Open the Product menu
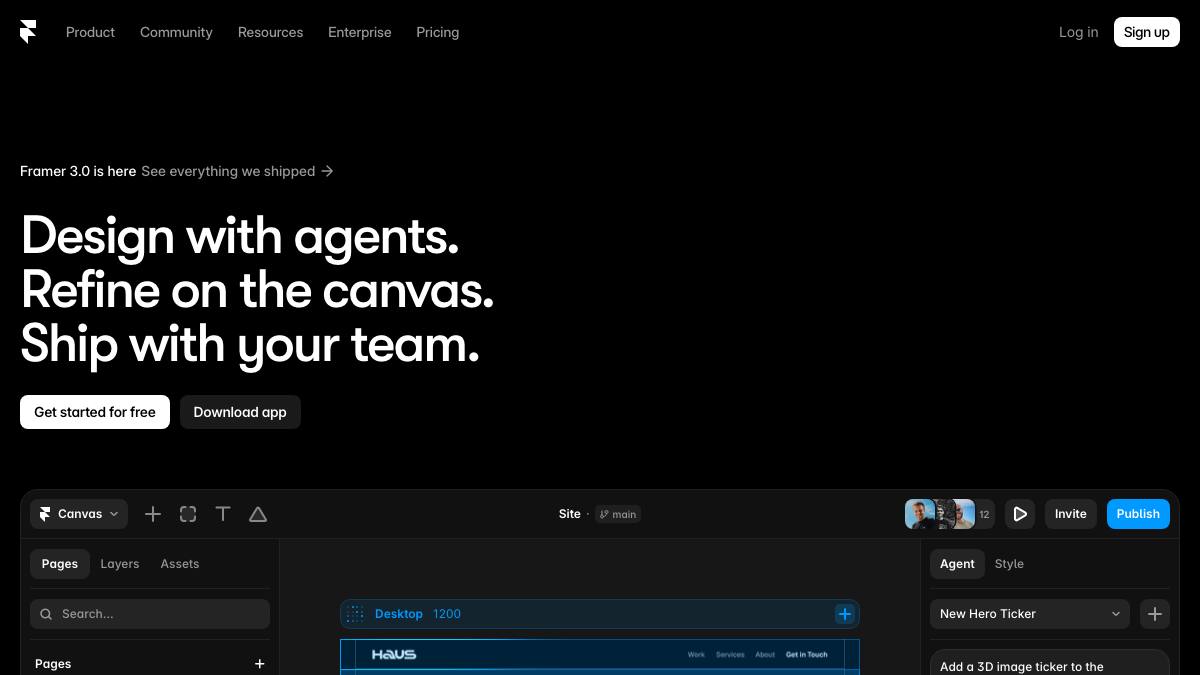 [90, 32]
